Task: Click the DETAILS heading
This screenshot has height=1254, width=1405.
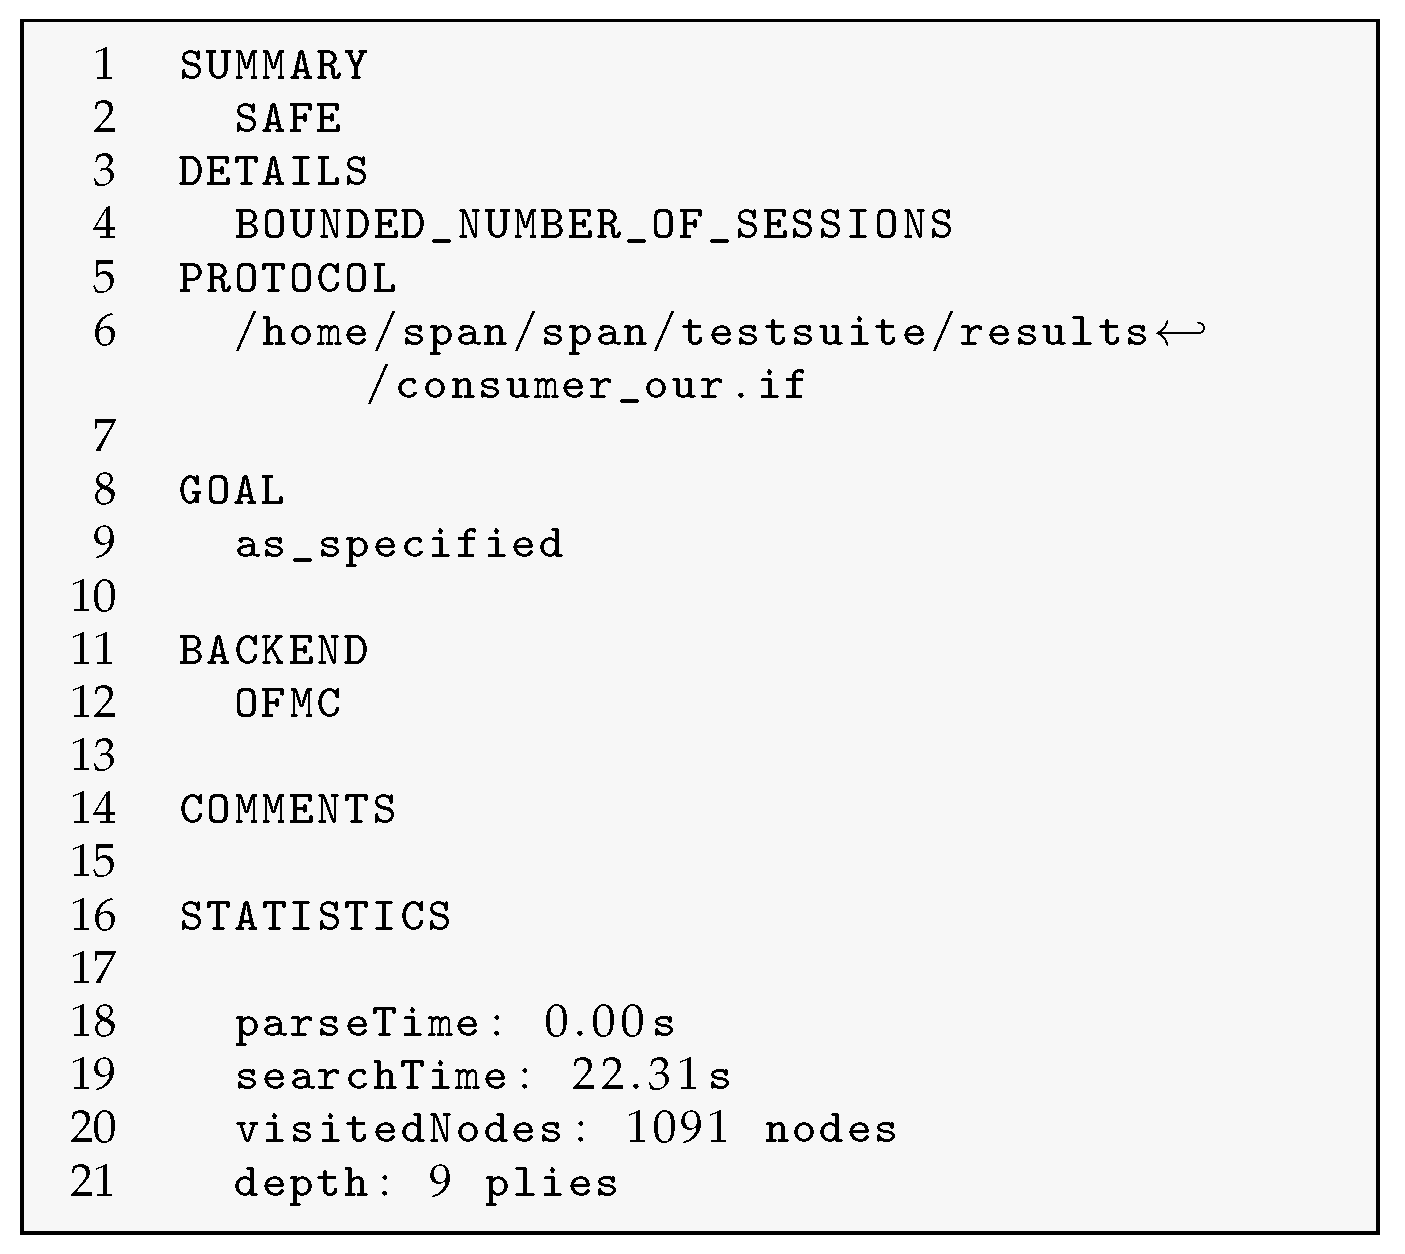Action: tap(273, 172)
